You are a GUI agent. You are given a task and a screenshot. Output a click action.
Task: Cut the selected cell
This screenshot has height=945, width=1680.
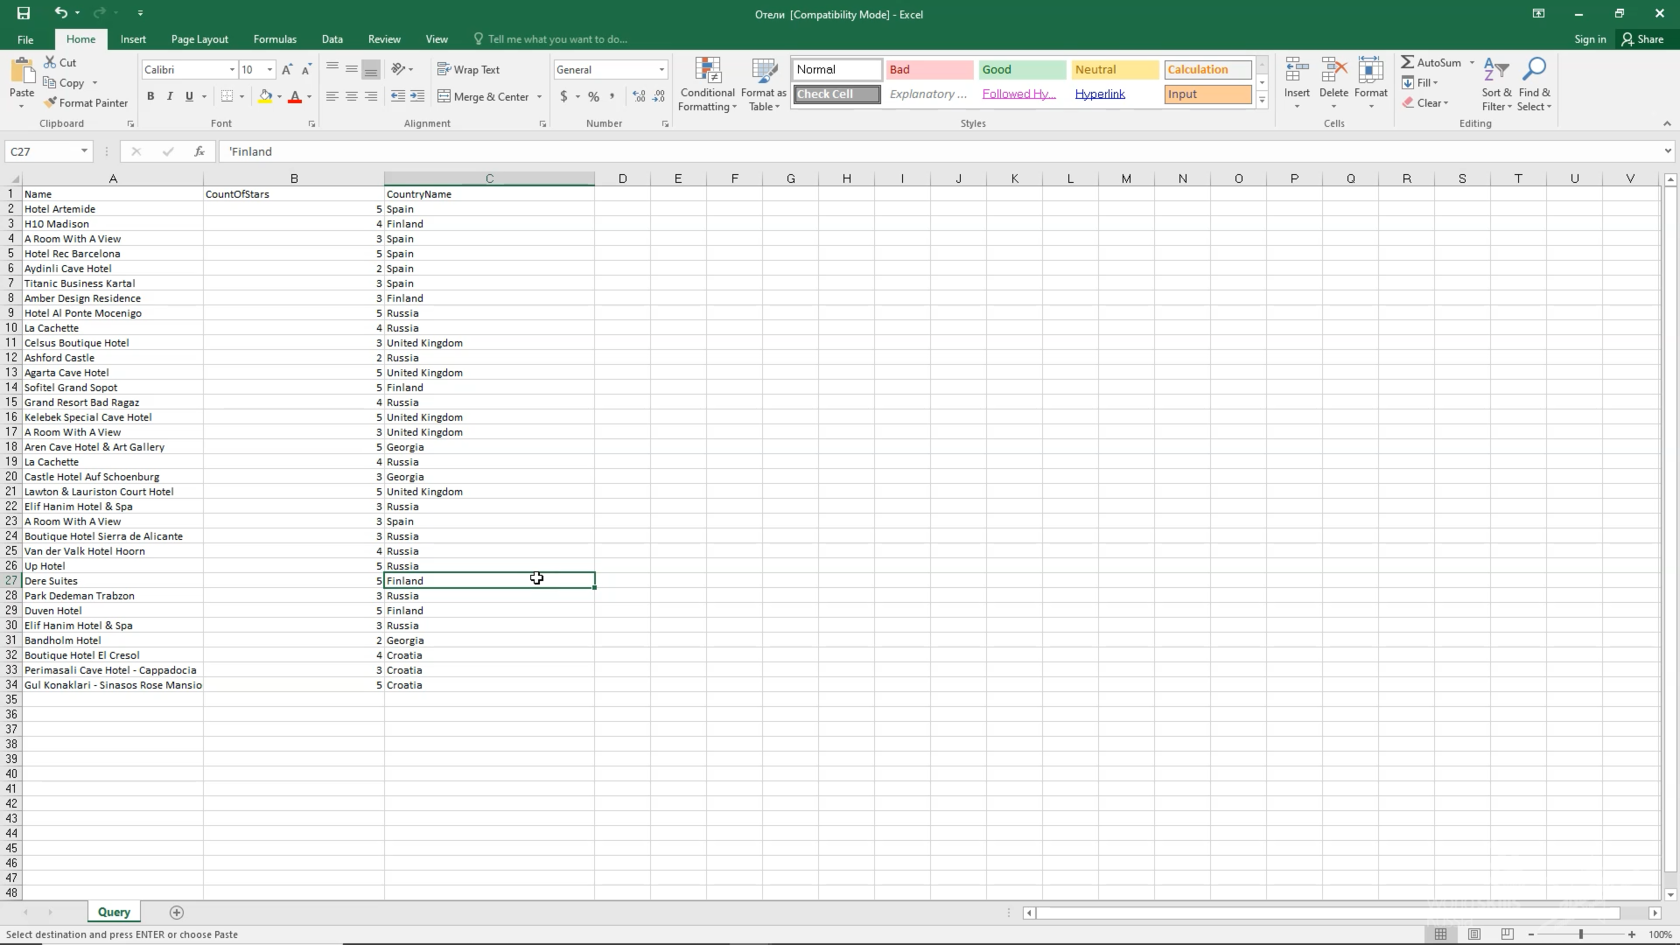pos(60,62)
